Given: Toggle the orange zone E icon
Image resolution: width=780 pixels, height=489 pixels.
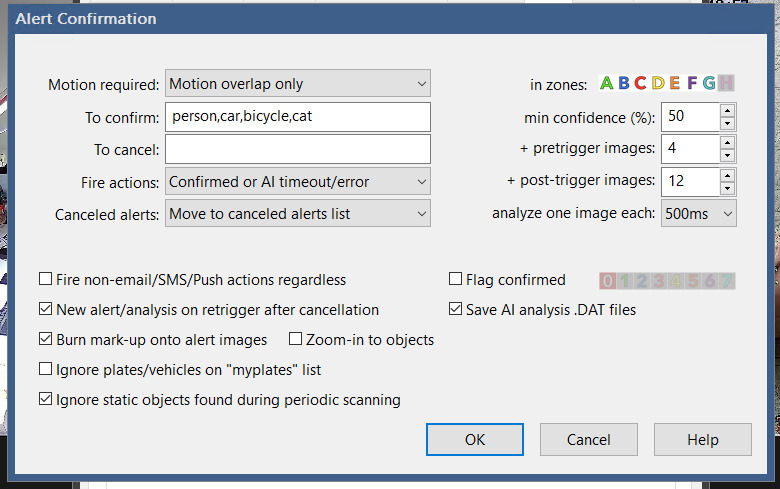Looking at the screenshot, I should click(x=675, y=83).
